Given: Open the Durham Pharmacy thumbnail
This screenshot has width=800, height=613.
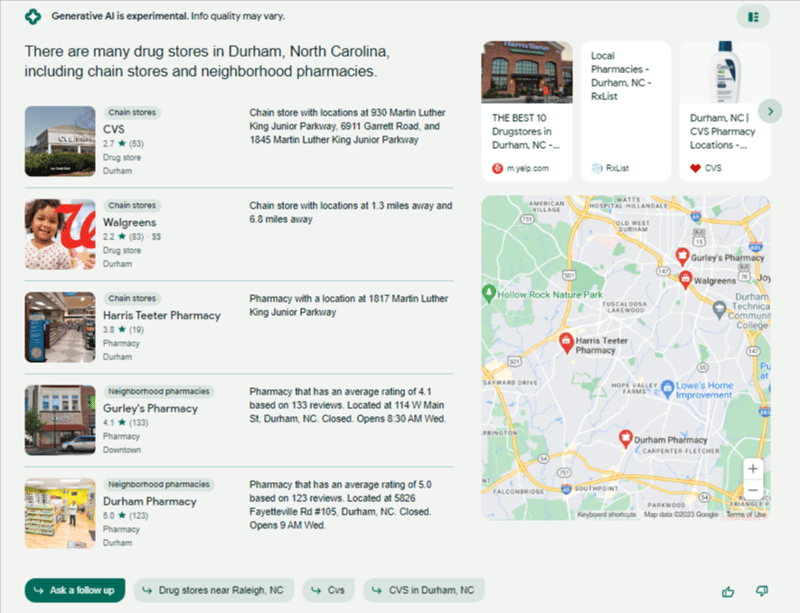Looking at the screenshot, I should [60, 513].
